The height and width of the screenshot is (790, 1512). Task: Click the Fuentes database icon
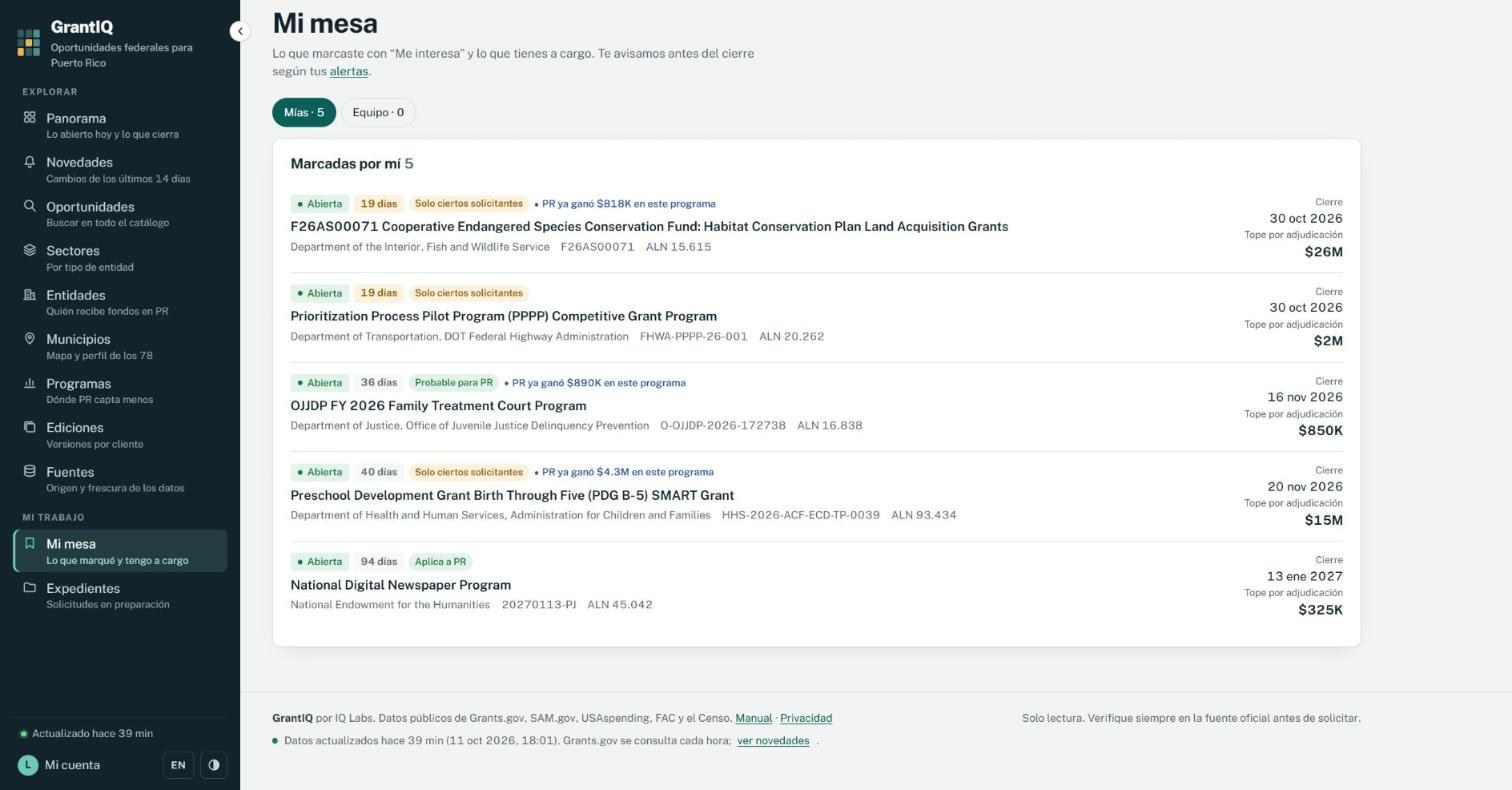point(30,471)
